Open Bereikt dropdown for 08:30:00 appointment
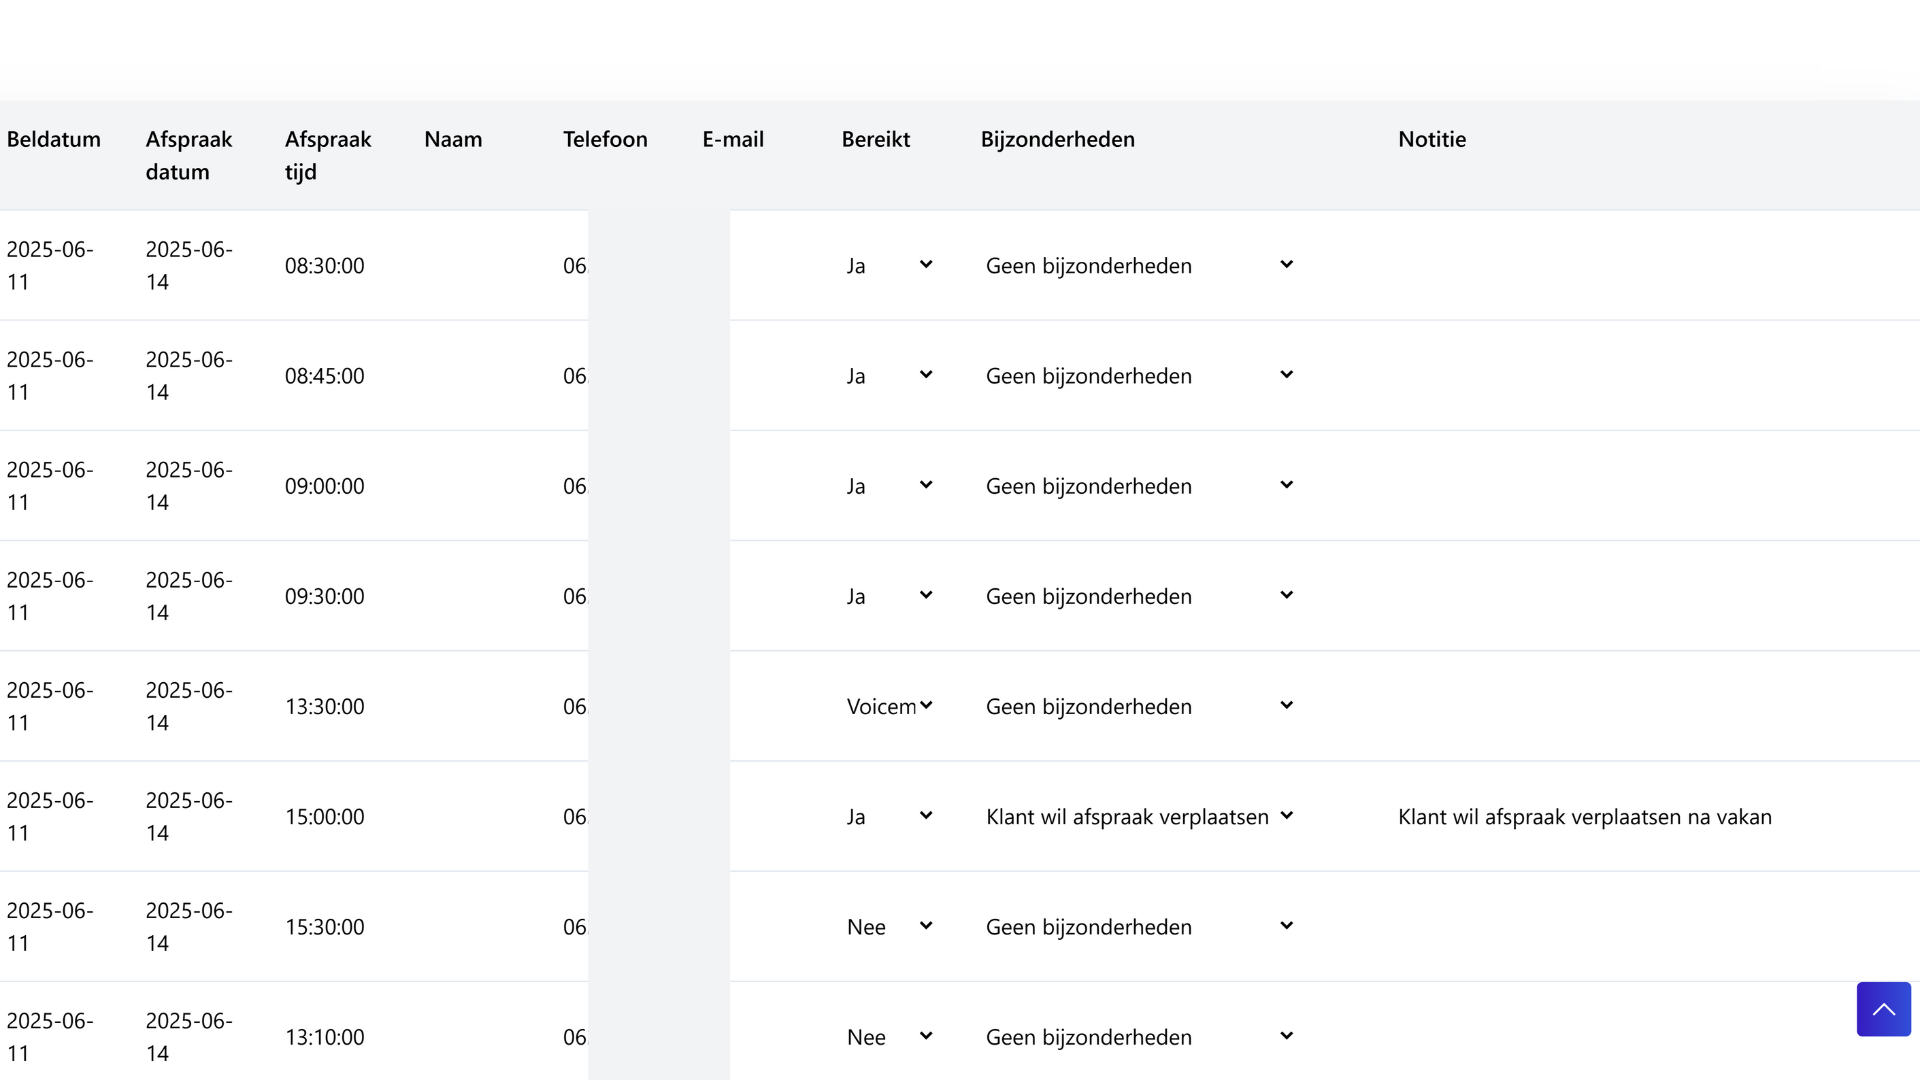1920x1080 pixels. 889,266
